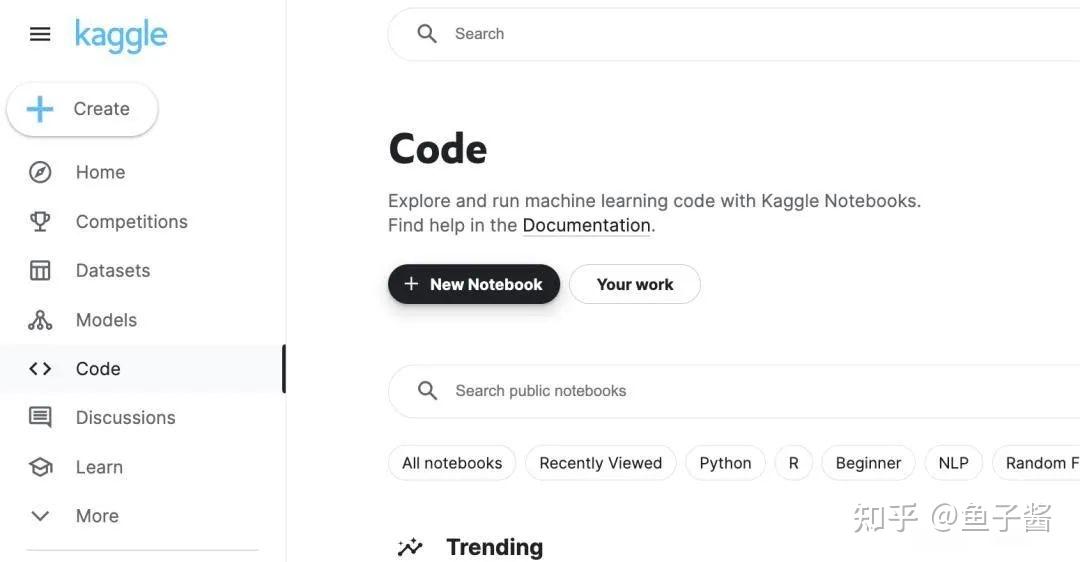The height and width of the screenshot is (562, 1080).
Task: Click the Discussions chat icon
Action: coord(40,418)
